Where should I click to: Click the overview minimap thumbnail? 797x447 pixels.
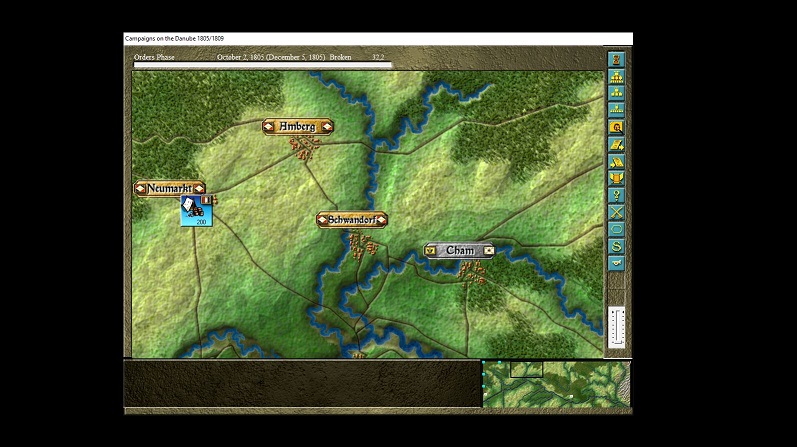point(557,384)
